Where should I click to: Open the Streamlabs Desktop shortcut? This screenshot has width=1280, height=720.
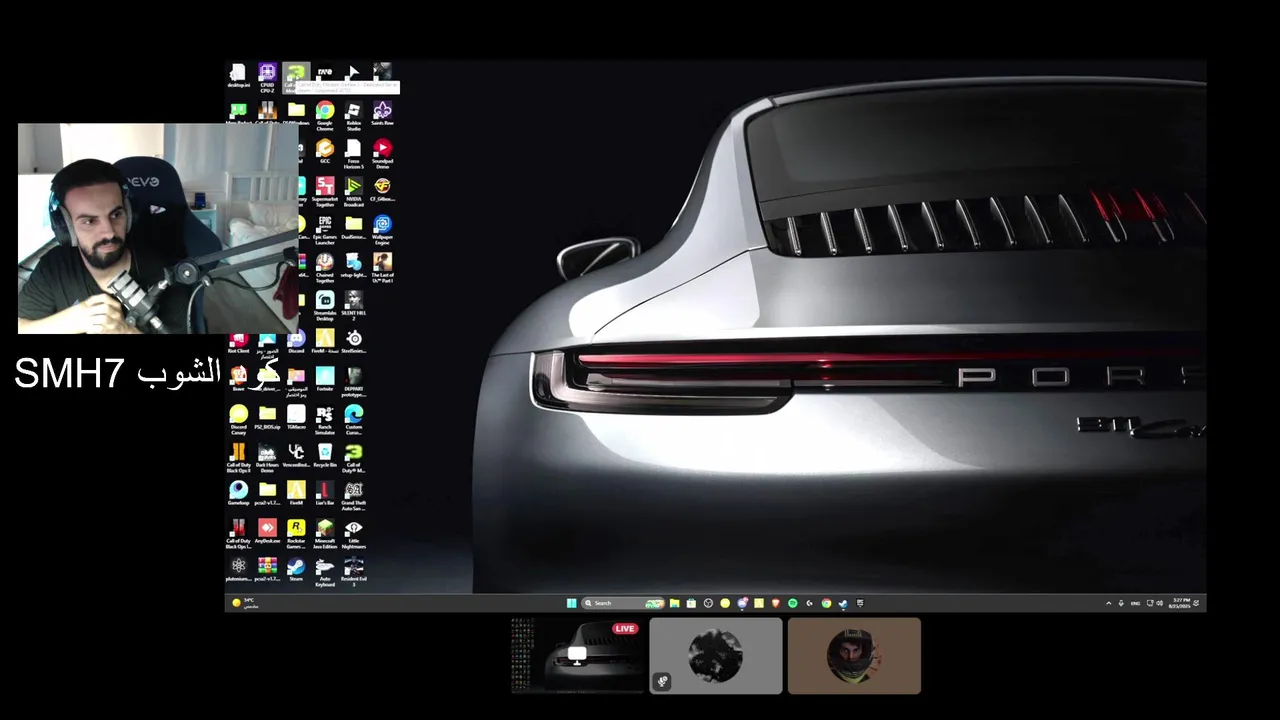pyautogui.click(x=325, y=306)
